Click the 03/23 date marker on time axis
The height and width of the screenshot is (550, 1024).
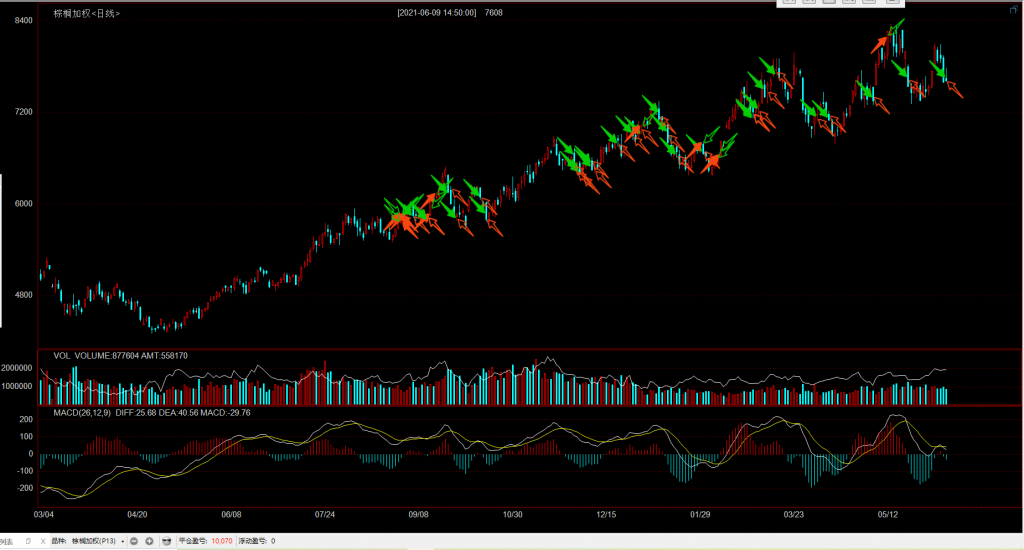pyautogui.click(x=793, y=515)
